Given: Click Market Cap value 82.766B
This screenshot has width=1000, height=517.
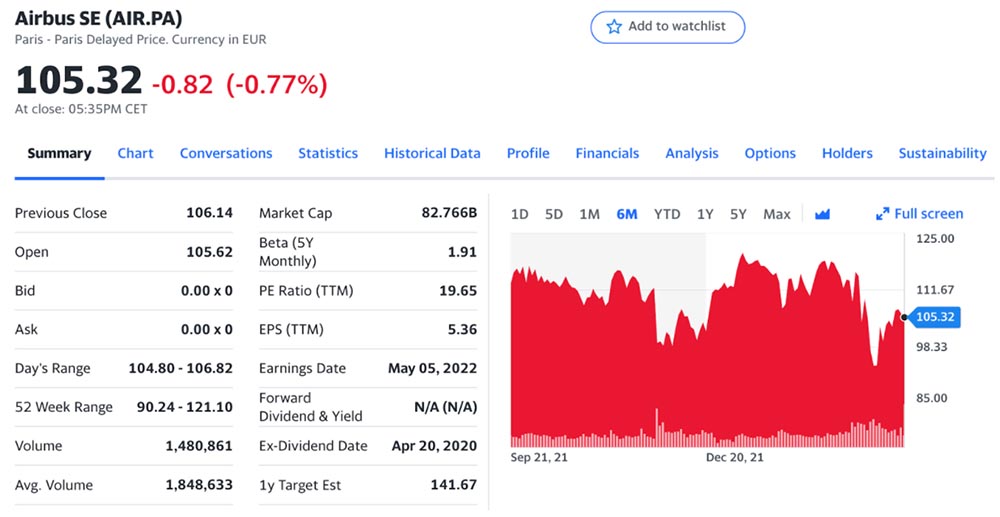Looking at the screenshot, I should pyautogui.click(x=449, y=213).
